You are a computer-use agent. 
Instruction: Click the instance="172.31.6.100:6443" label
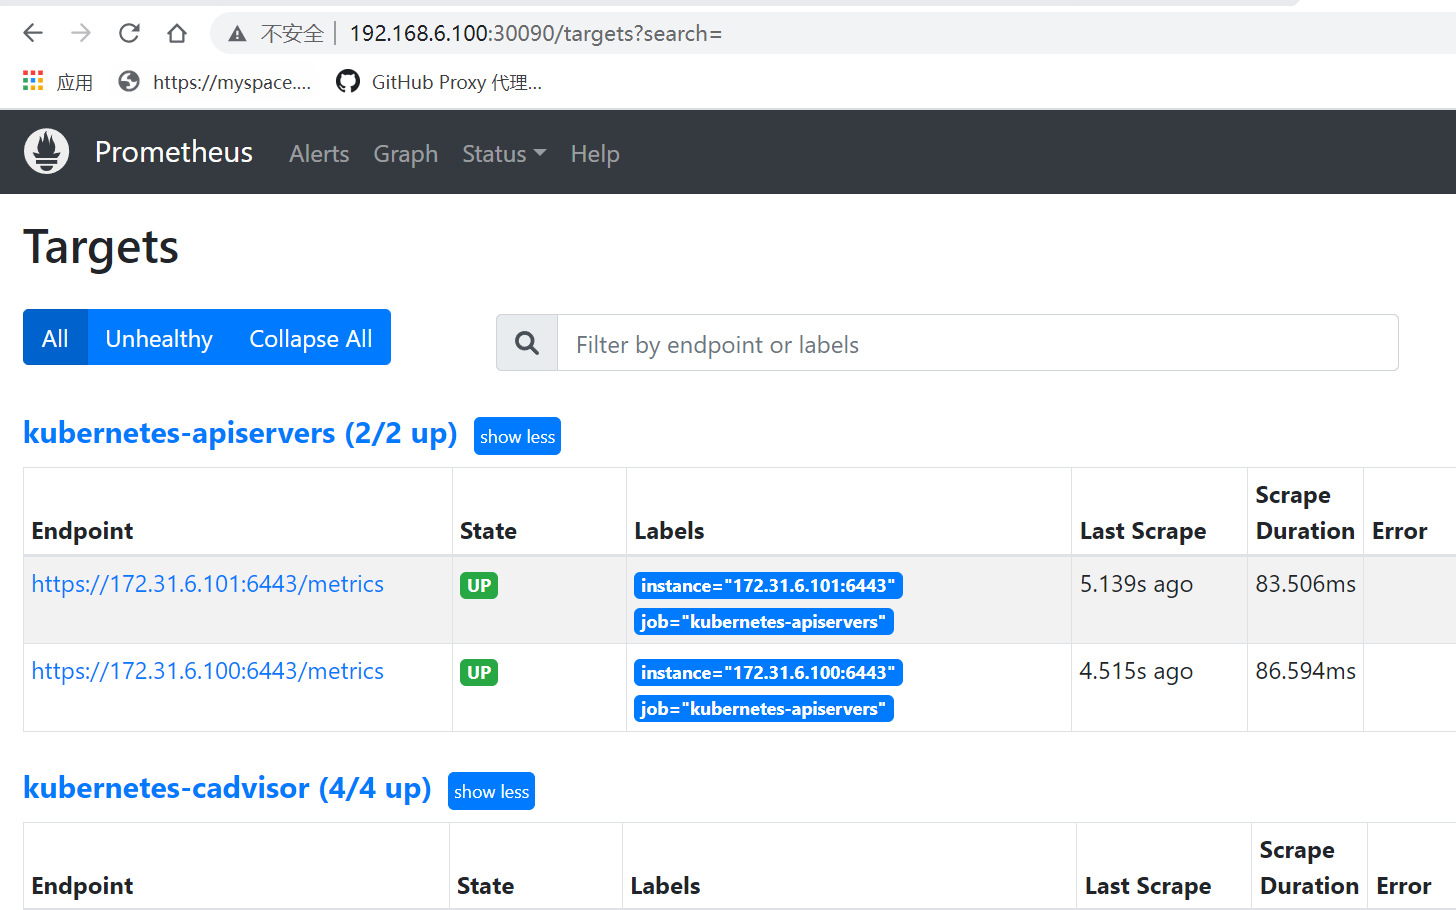768,673
